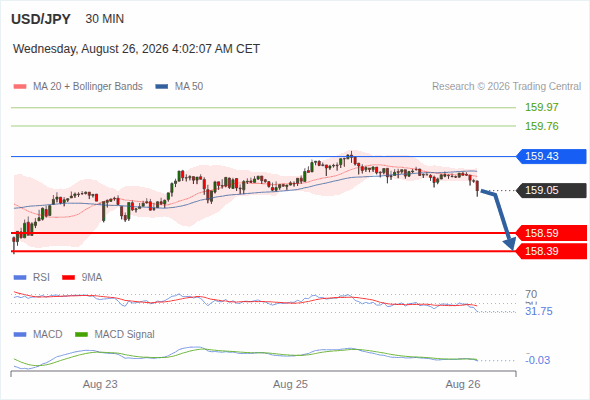Image resolution: width=590 pixels, height=400 pixels.
Task: Click the red 9MA legend swatch
Action: pyautogui.click(x=68, y=278)
